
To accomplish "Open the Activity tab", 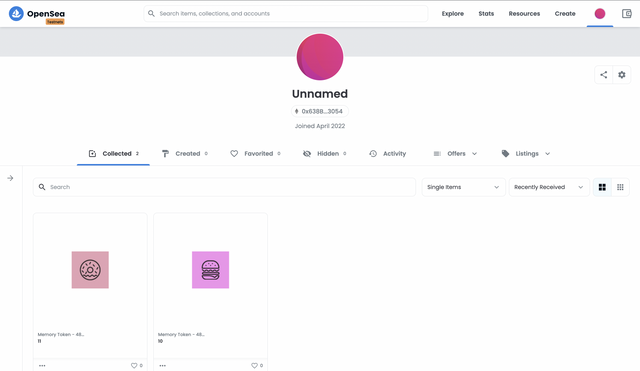I will click(x=387, y=153).
